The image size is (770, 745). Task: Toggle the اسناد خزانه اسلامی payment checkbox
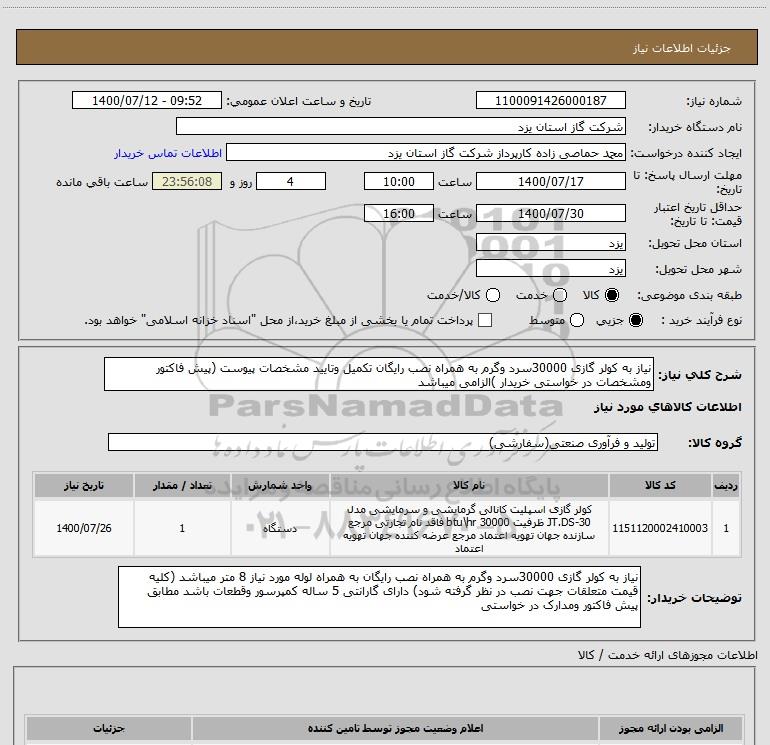pyautogui.click(x=485, y=320)
